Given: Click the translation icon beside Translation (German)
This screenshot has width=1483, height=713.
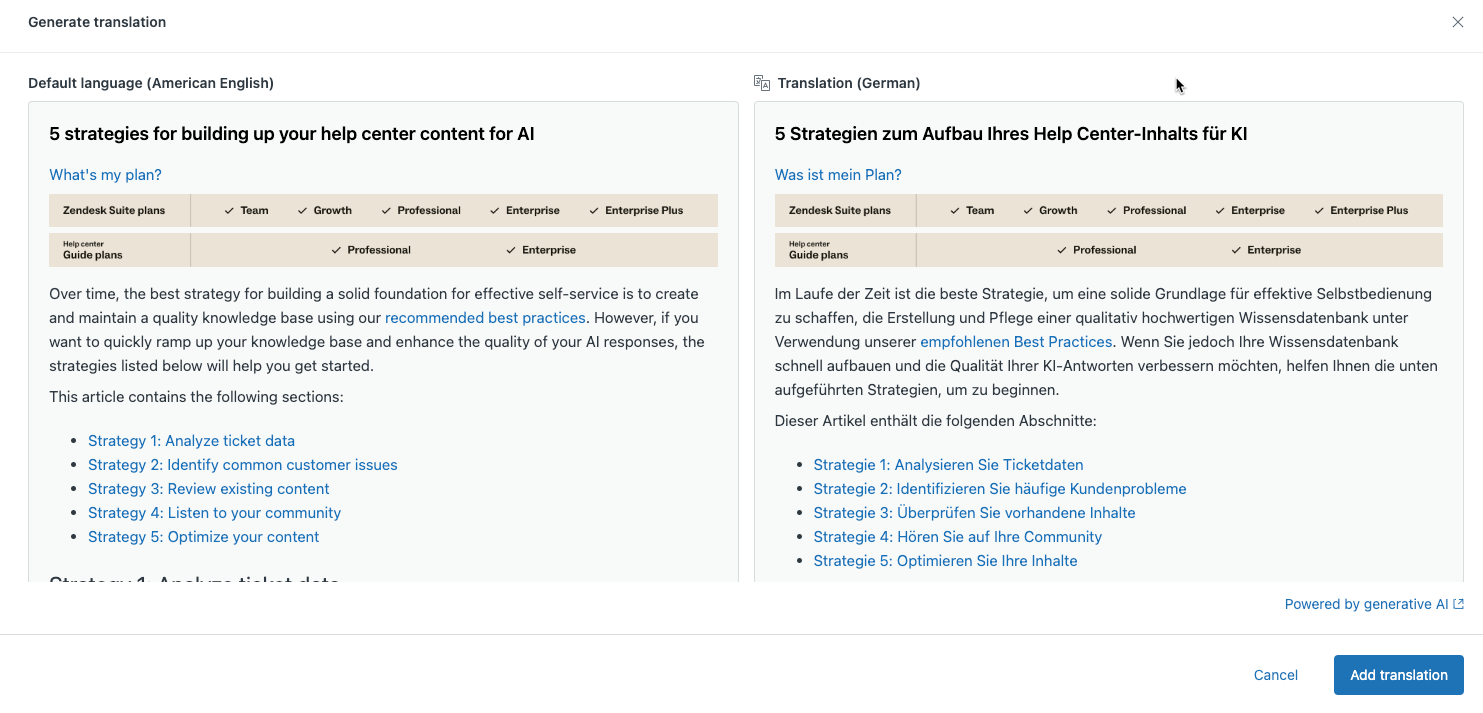Looking at the screenshot, I should pos(761,83).
